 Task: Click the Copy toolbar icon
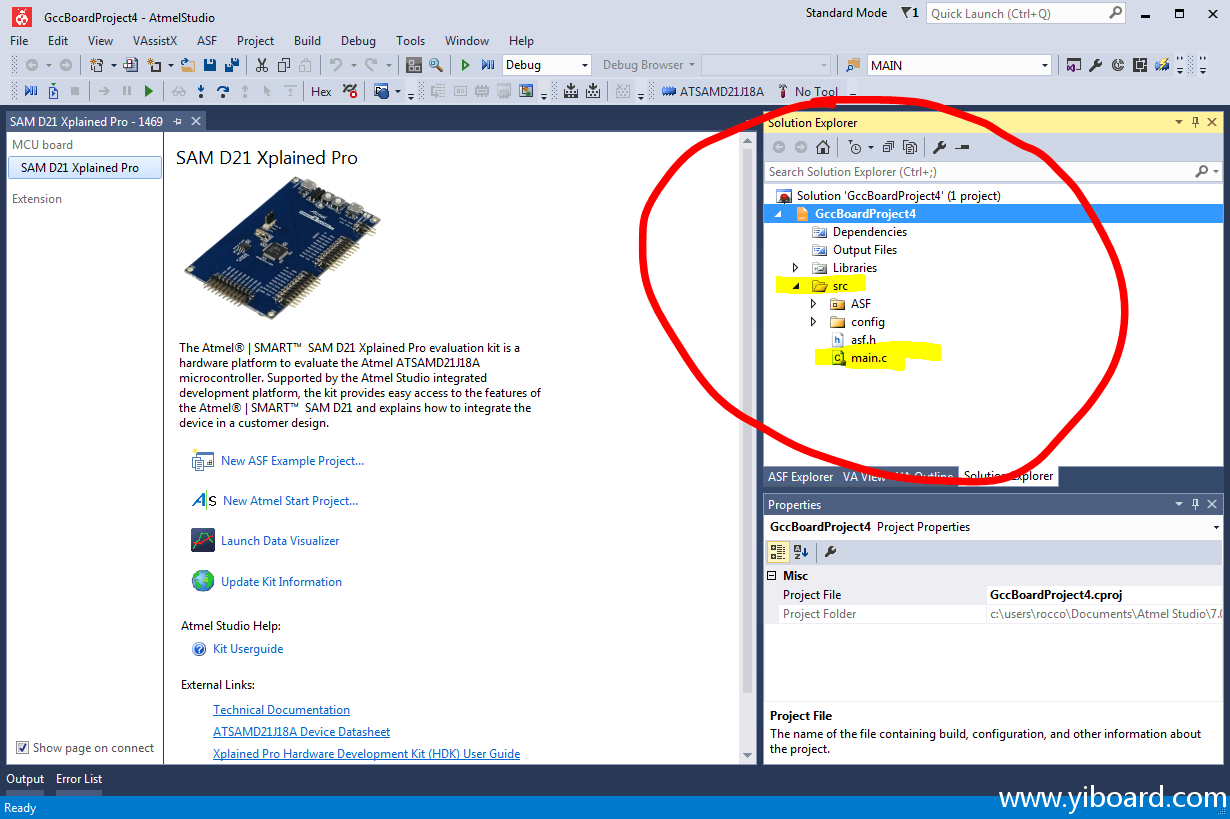(x=284, y=65)
